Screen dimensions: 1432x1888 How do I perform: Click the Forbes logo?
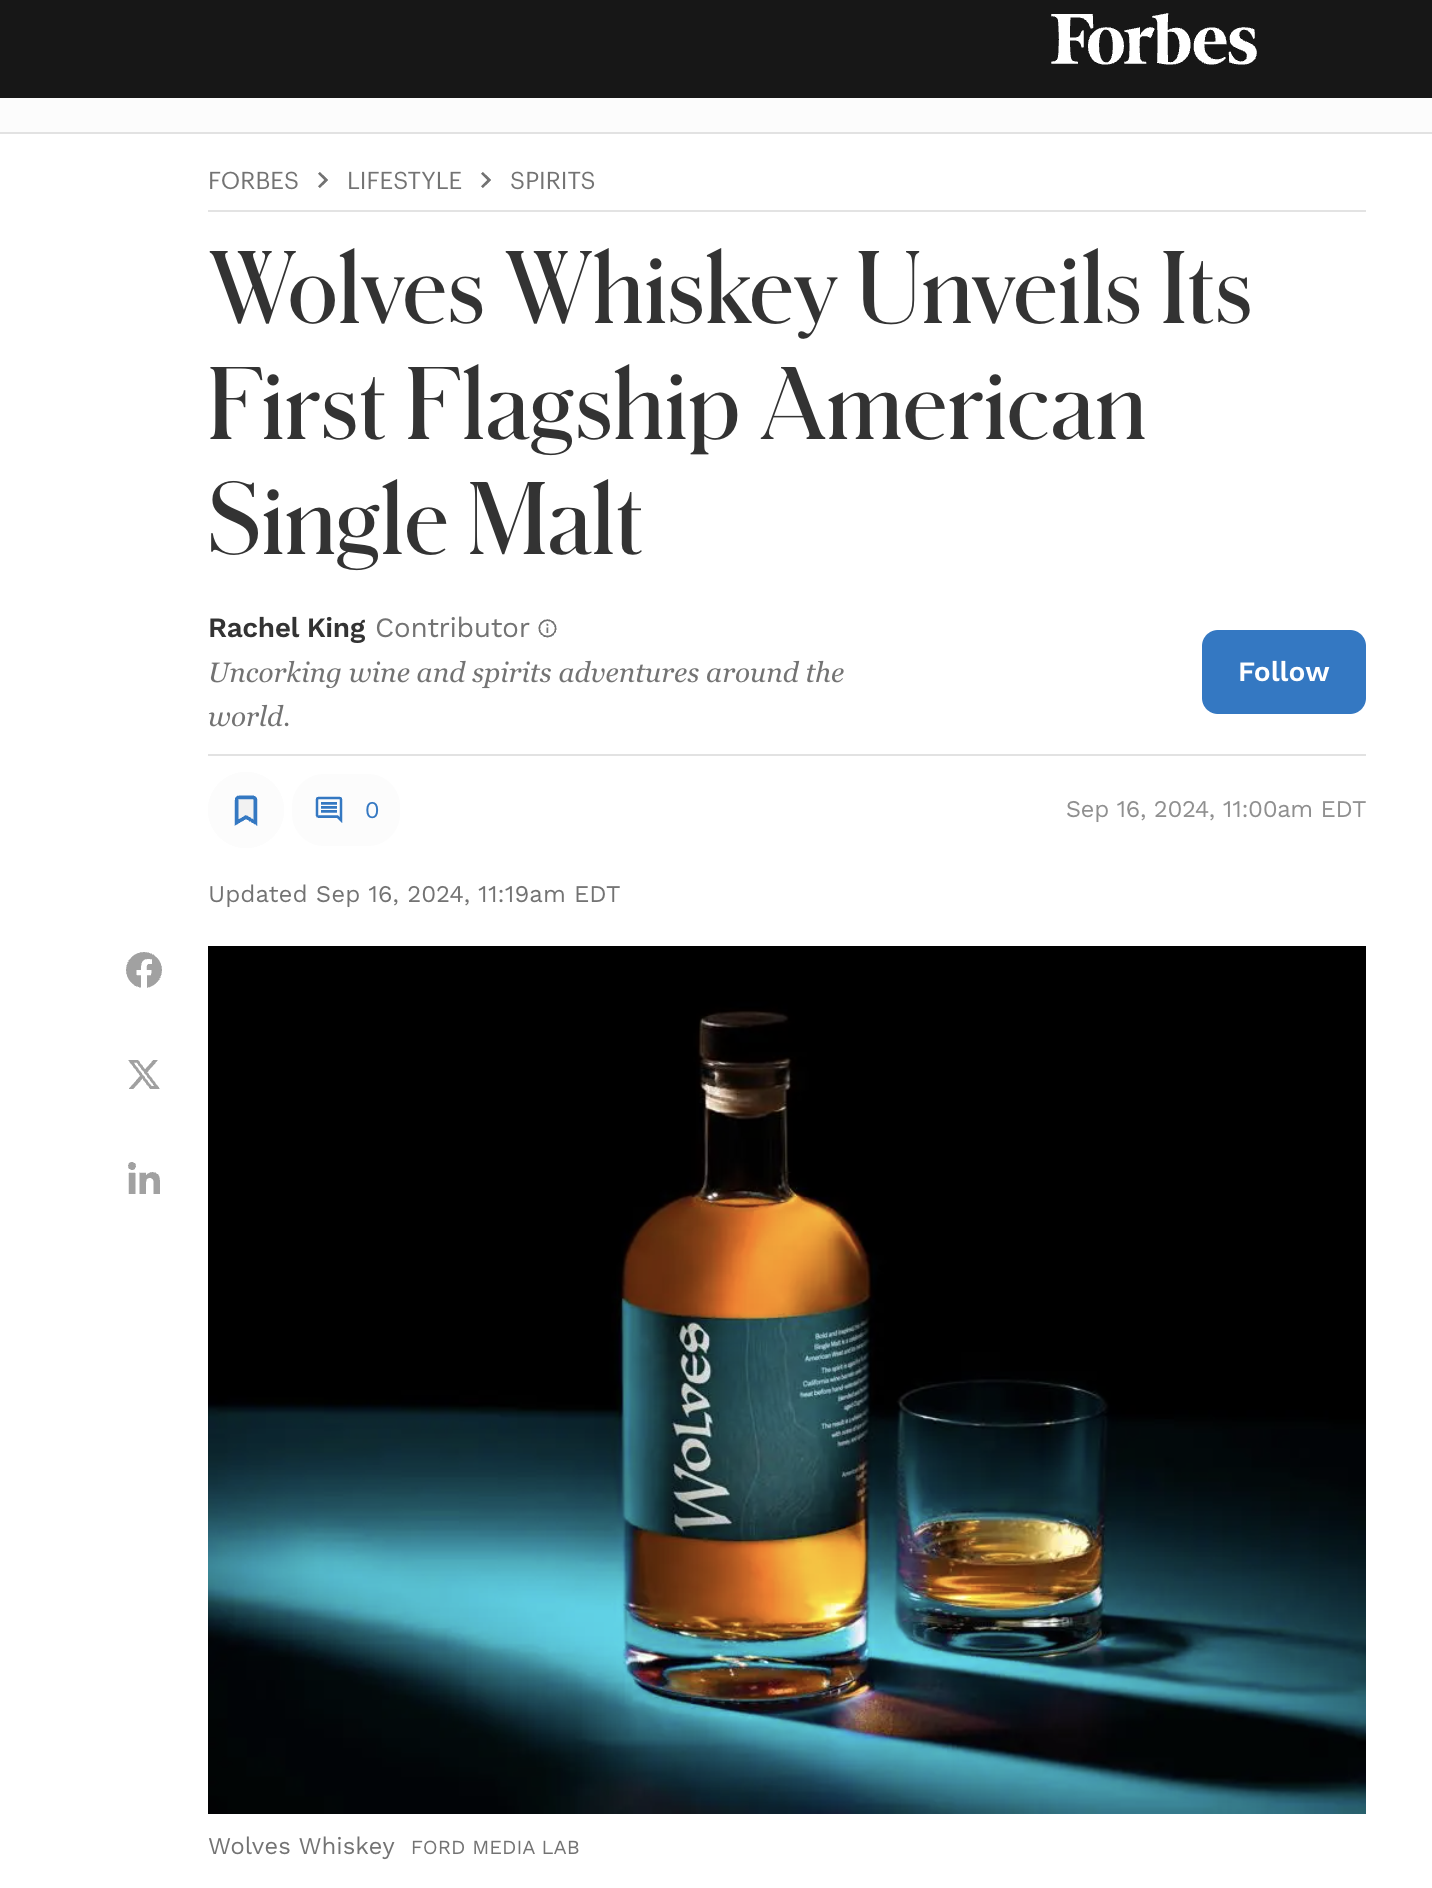[1153, 41]
